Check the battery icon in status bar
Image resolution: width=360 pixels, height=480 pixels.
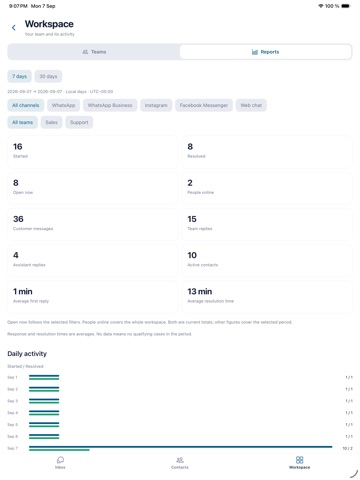[x=346, y=6]
